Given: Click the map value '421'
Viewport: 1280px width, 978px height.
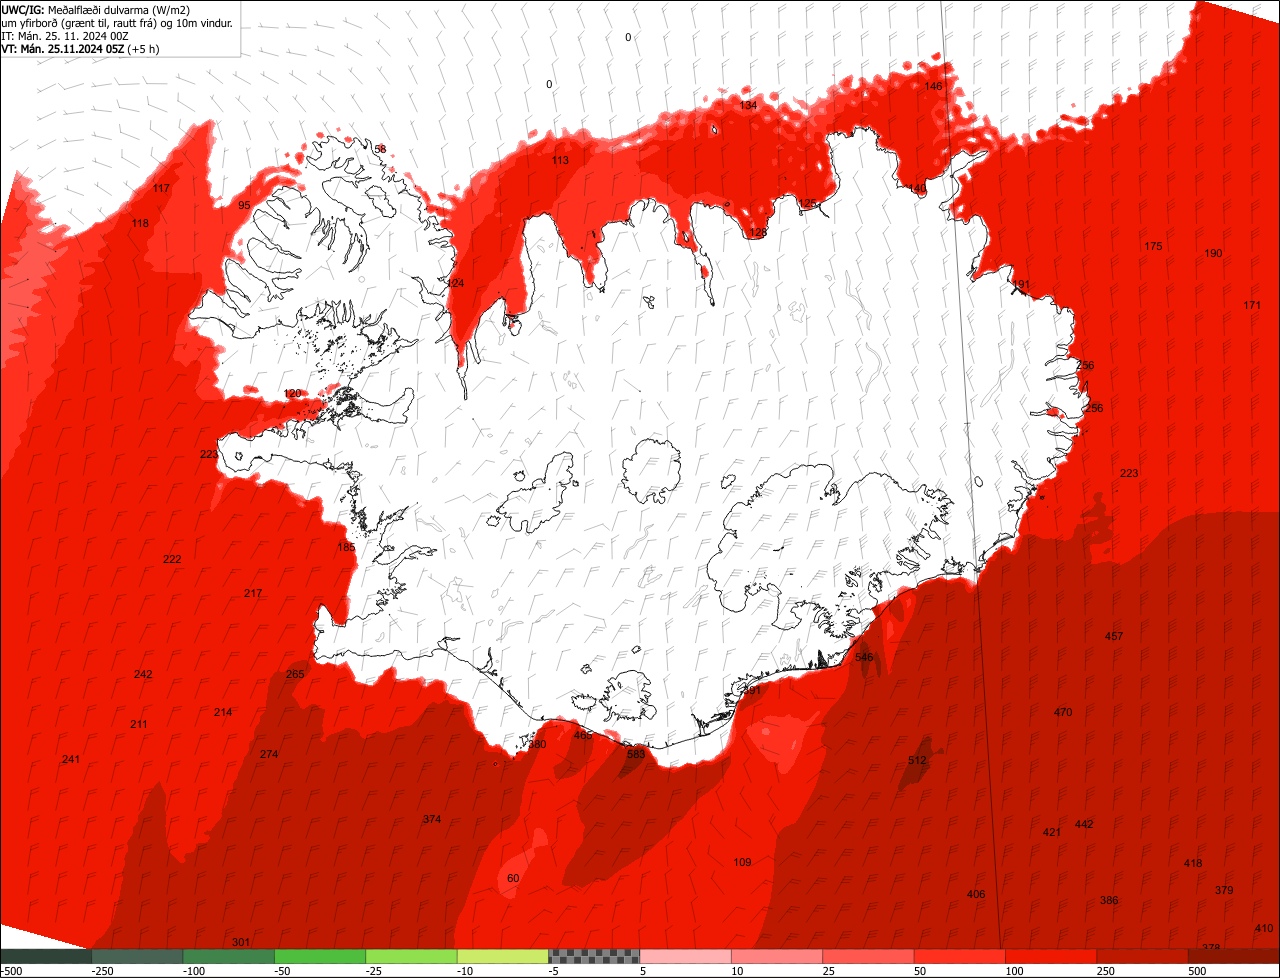Looking at the screenshot, I should pos(1052,832).
